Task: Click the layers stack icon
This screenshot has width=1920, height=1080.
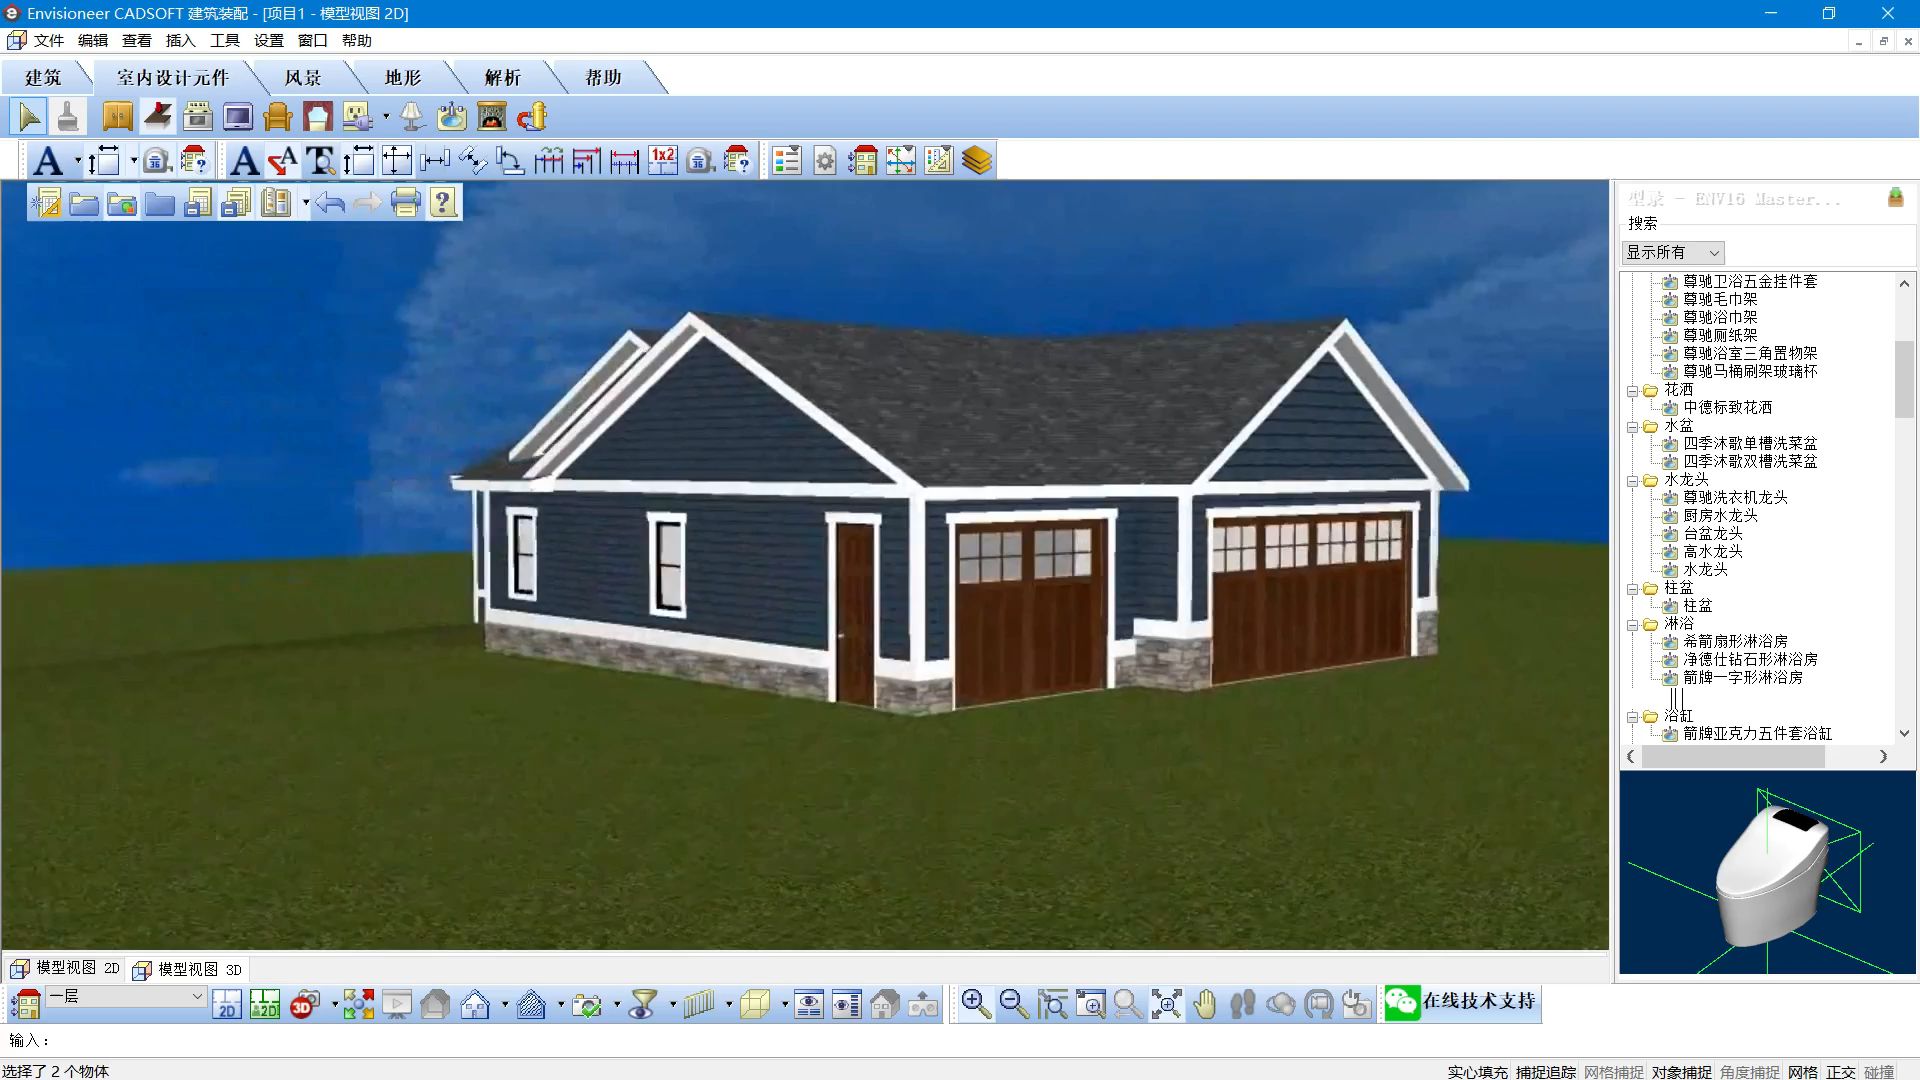Action: pyautogui.click(x=976, y=161)
